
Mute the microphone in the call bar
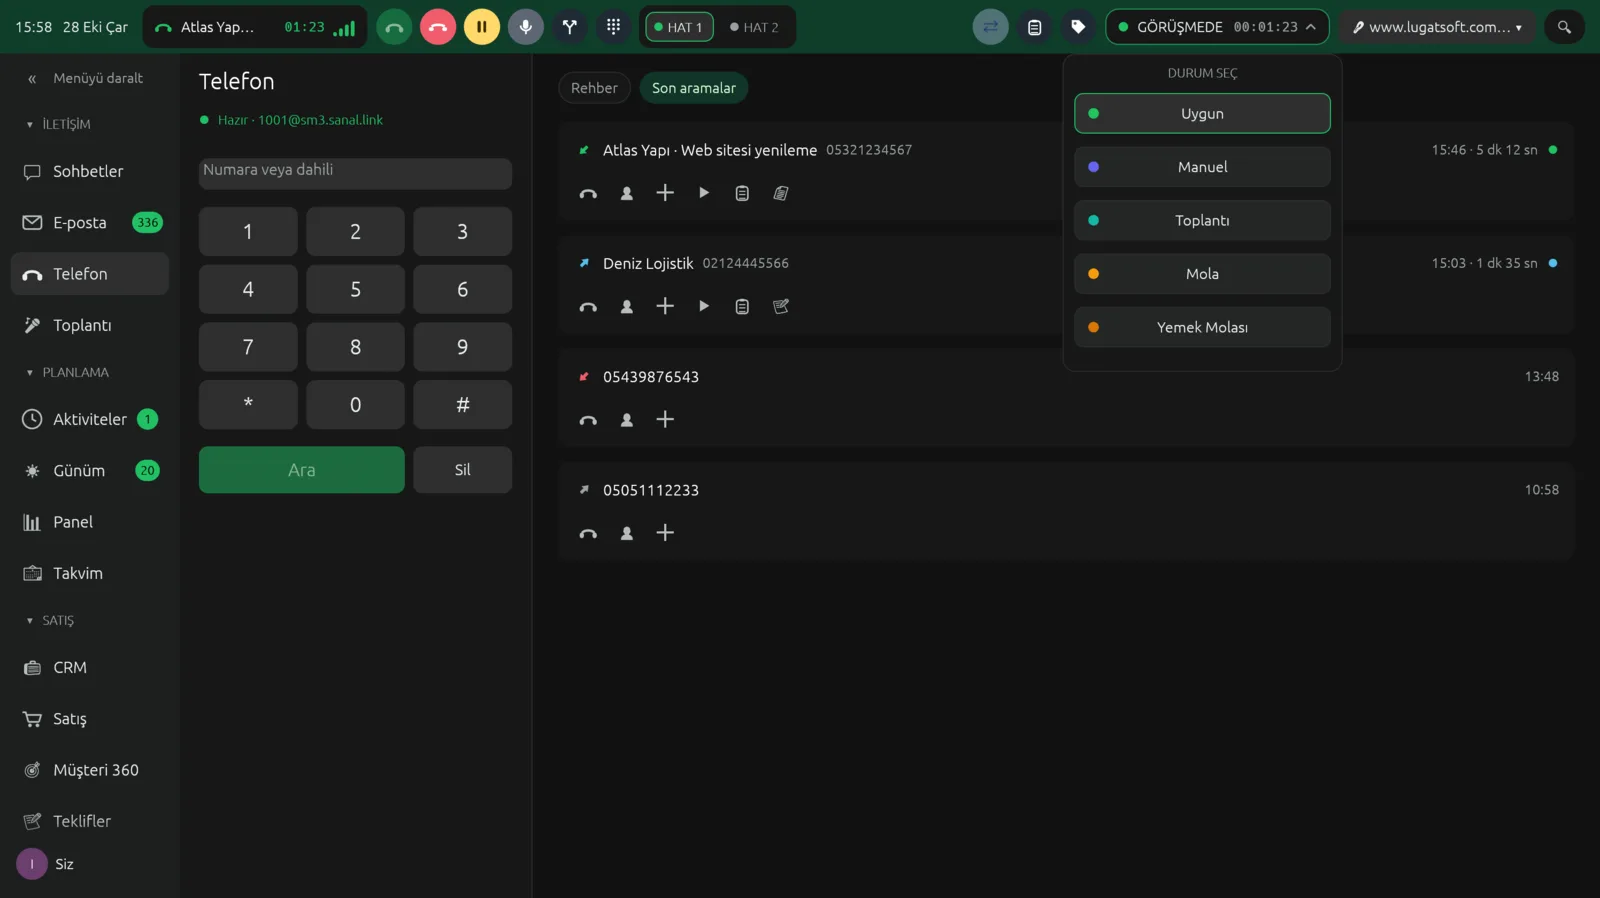525,27
